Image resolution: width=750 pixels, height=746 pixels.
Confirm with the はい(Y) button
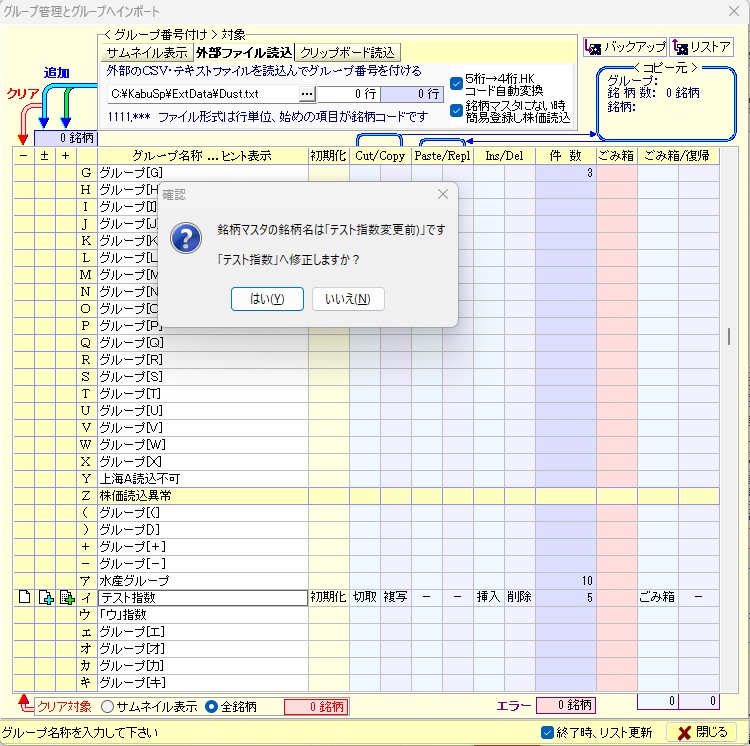click(266, 299)
